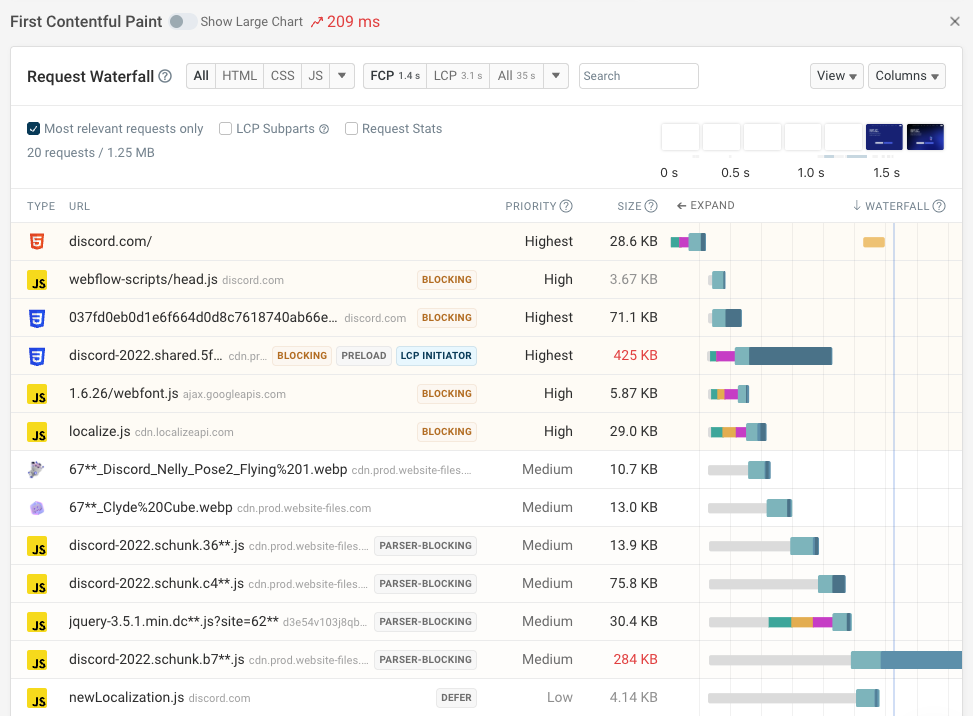Click the CSS icon for 037fd0eb0d1e6f664d0d8c7618740ab66e
This screenshot has width=973, height=716.
[37, 318]
